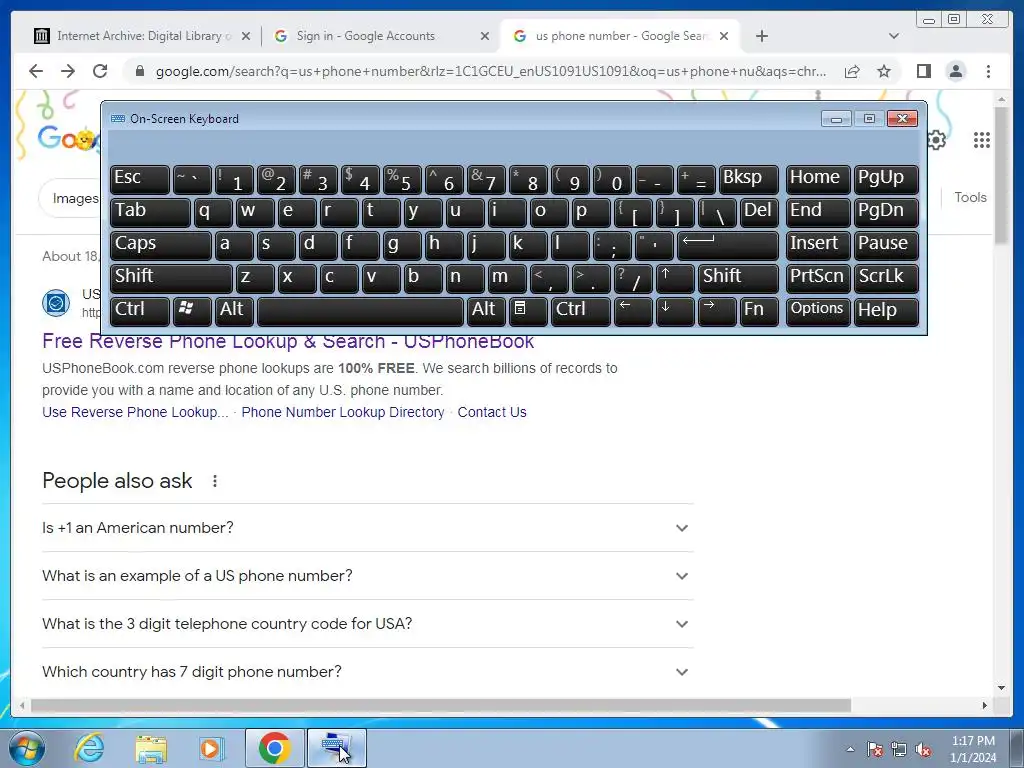Click the share page icon in address bar

(852, 71)
